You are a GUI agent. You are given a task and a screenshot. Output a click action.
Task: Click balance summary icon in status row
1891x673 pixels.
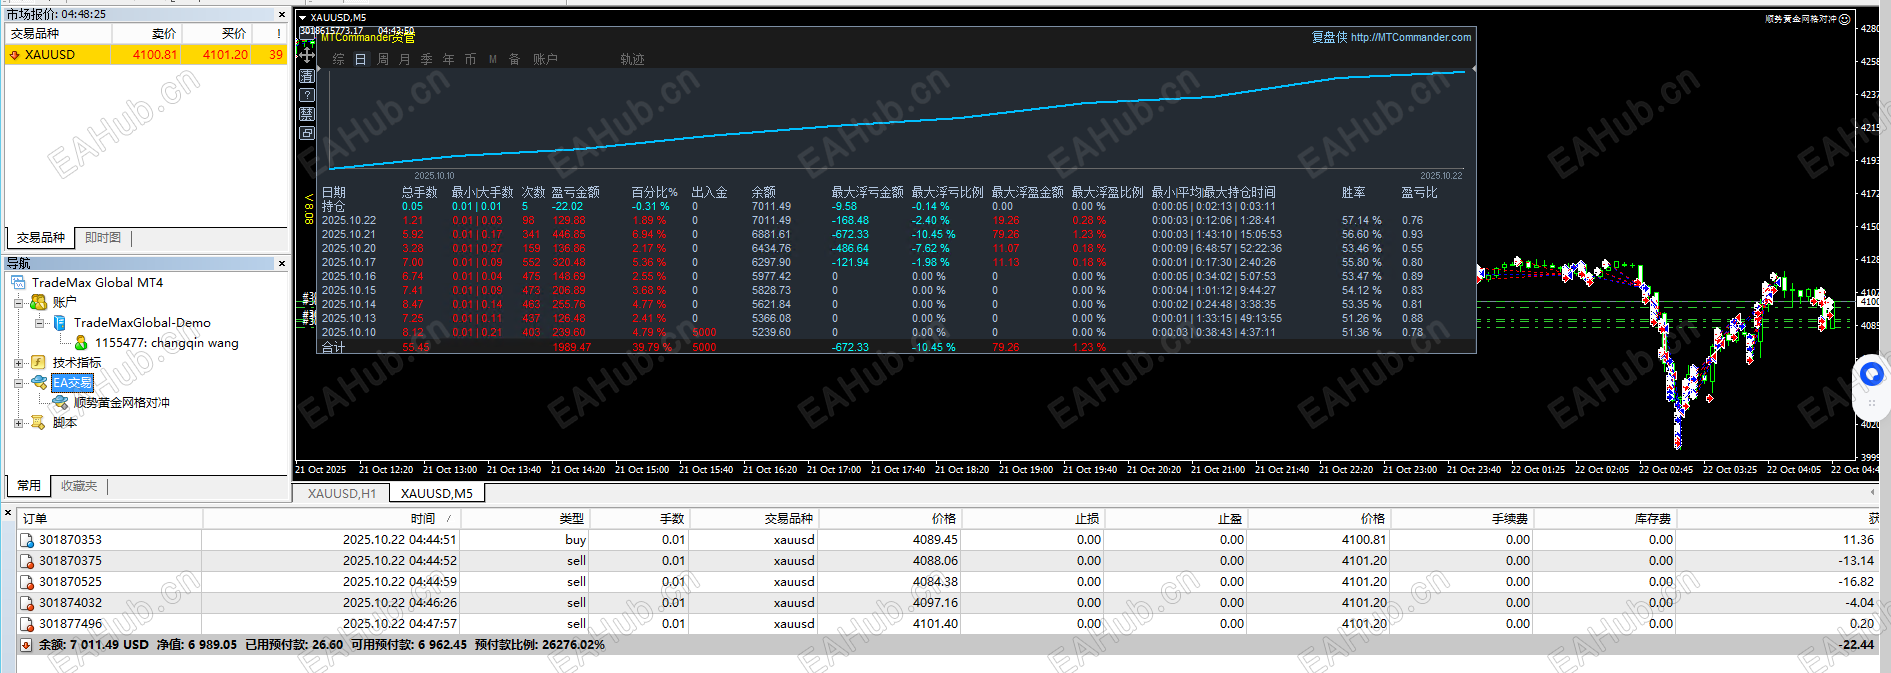26,645
